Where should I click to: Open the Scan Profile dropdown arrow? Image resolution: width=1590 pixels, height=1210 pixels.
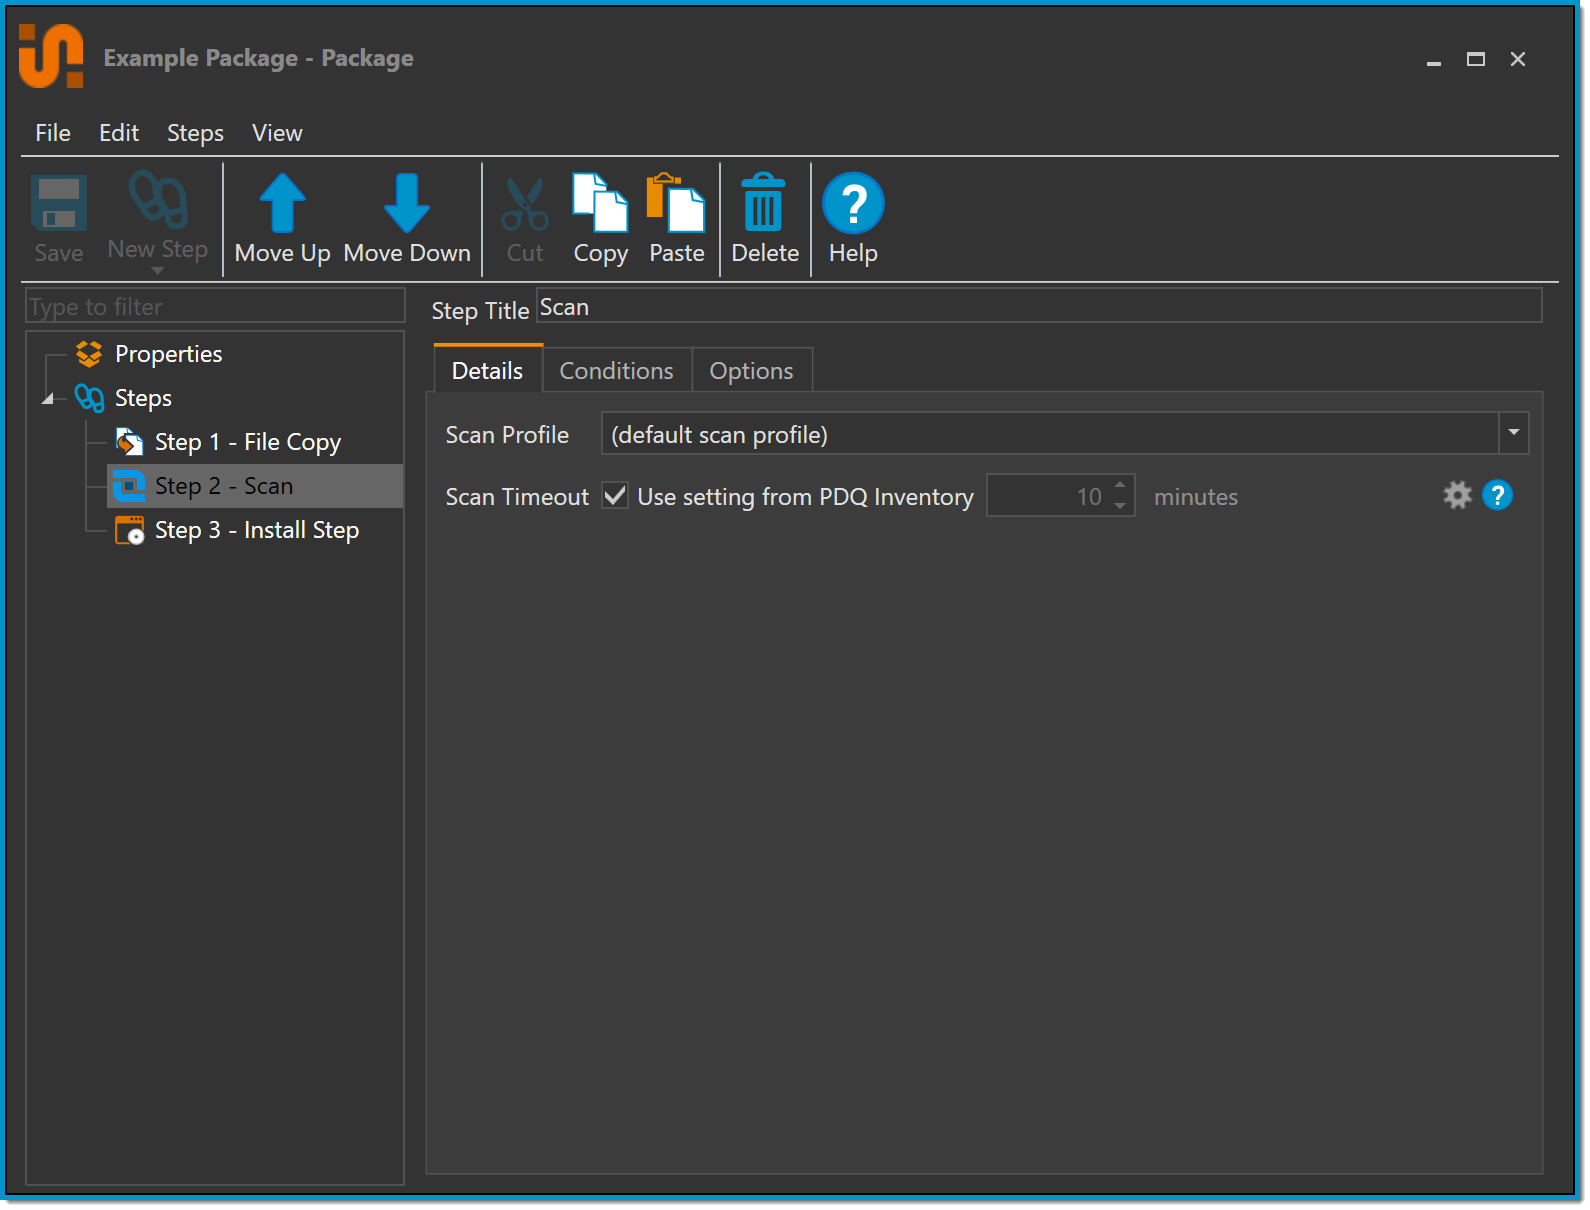tap(1514, 433)
